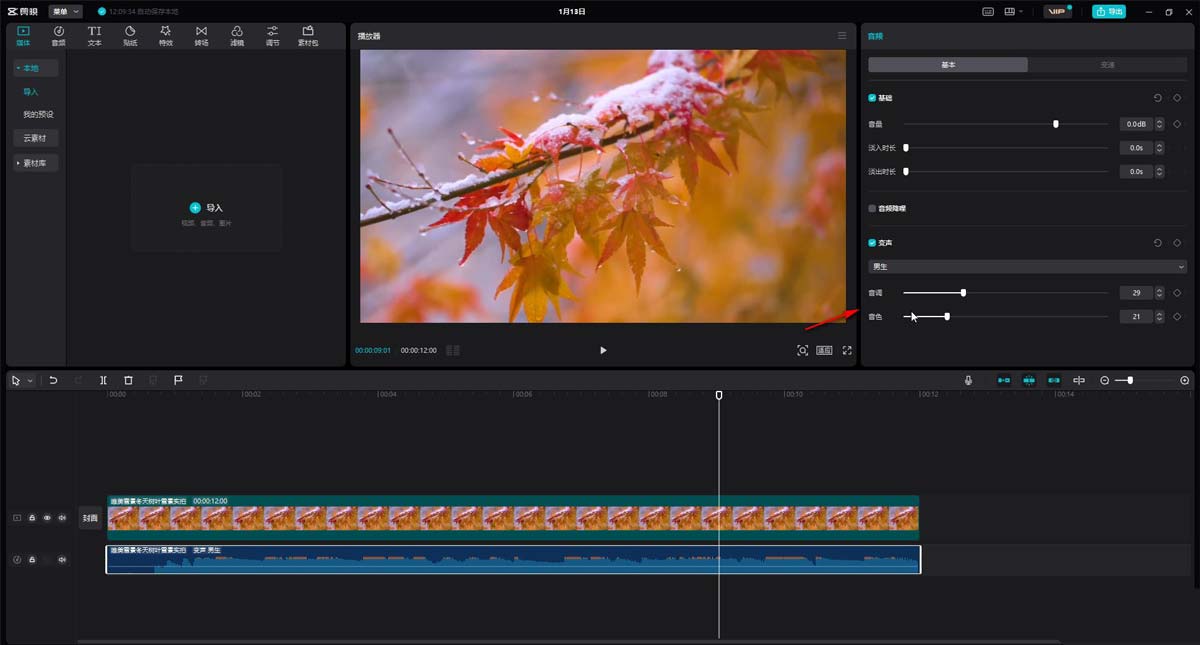Open the 菜单 dropdown in the title bar
This screenshot has width=1200, height=645.
(66, 11)
